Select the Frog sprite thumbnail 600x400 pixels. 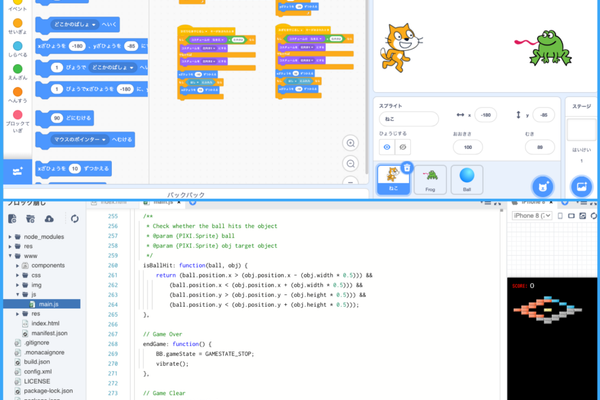pos(430,180)
